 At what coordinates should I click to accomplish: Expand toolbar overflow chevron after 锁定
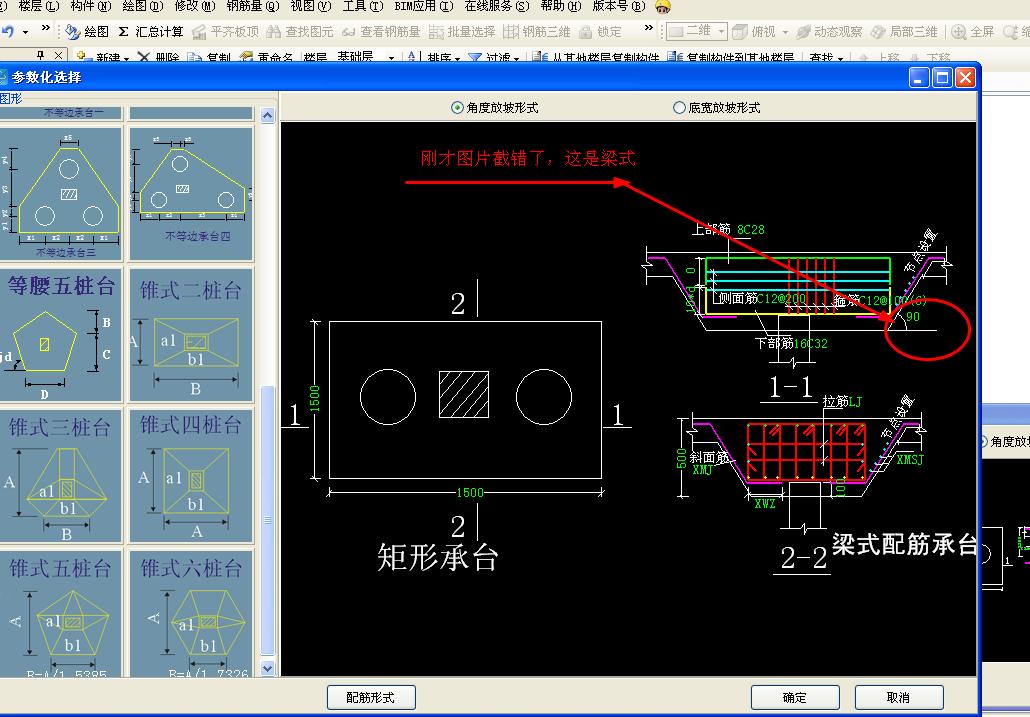click(648, 28)
